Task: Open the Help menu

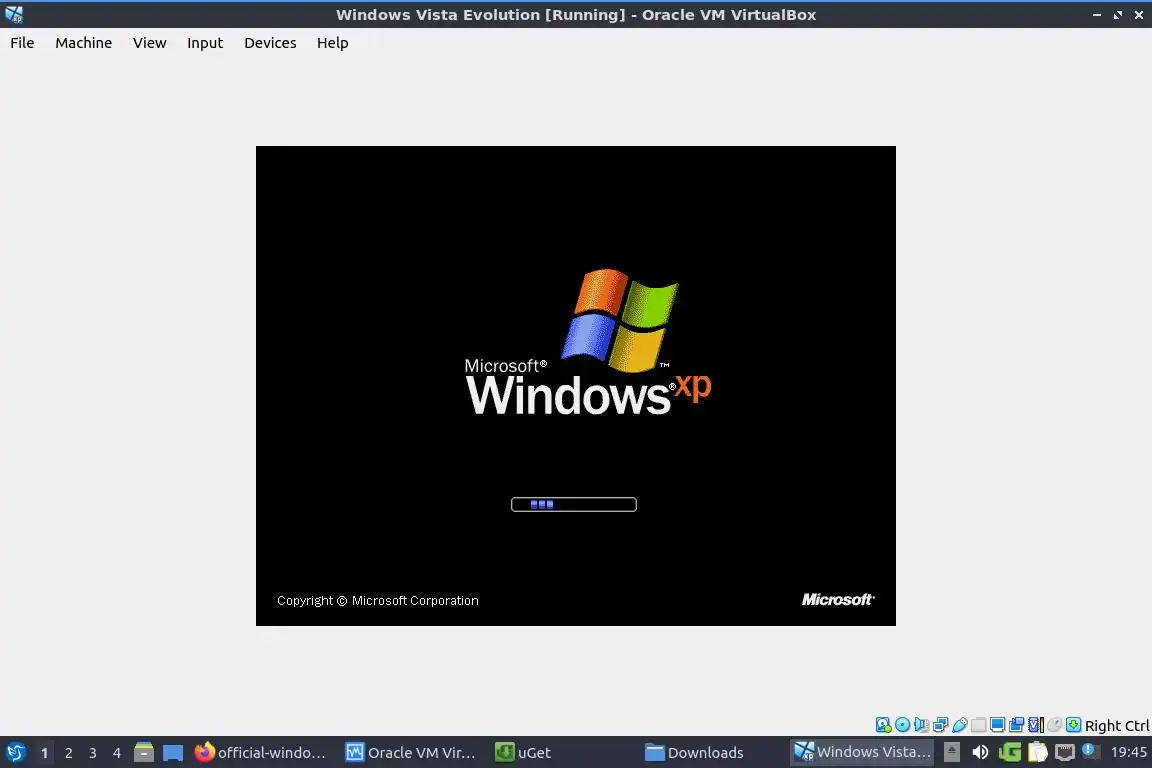Action: coord(333,43)
